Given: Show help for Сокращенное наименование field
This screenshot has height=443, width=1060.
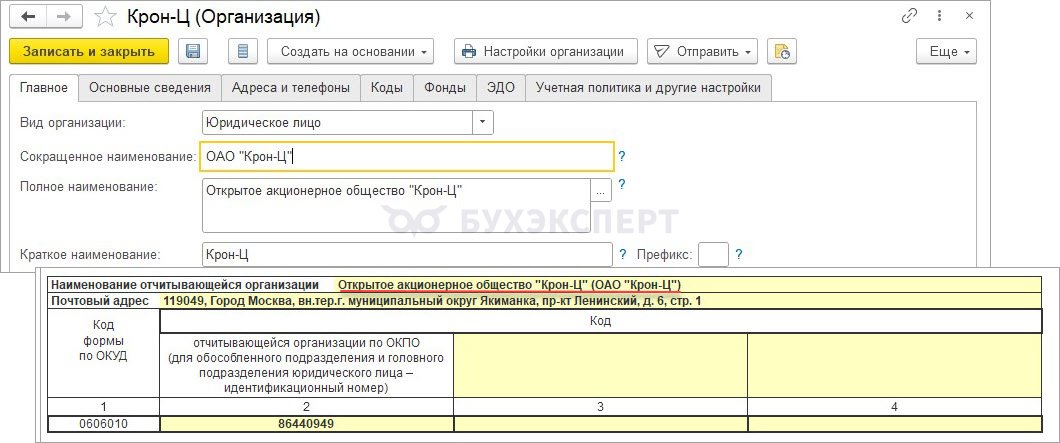Looking at the screenshot, I should pos(622,157).
